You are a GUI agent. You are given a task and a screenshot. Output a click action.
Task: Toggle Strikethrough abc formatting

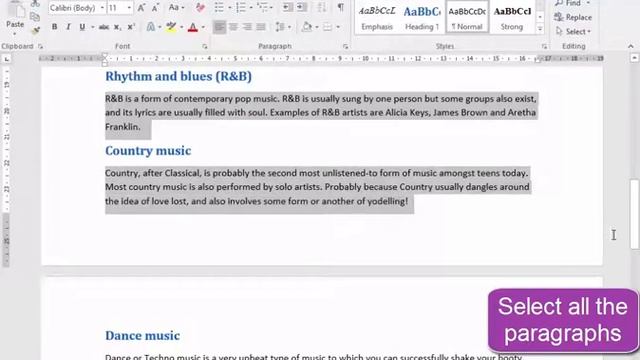click(x=104, y=27)
